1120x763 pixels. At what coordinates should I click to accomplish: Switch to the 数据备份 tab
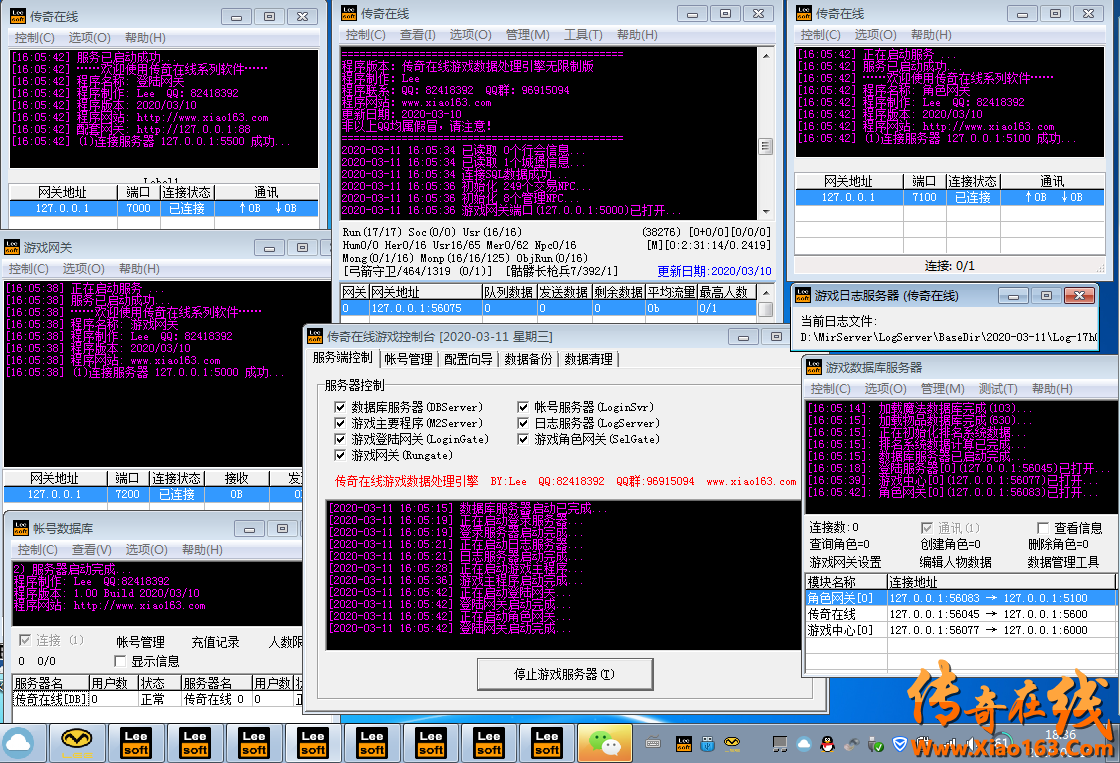(529, 359)
